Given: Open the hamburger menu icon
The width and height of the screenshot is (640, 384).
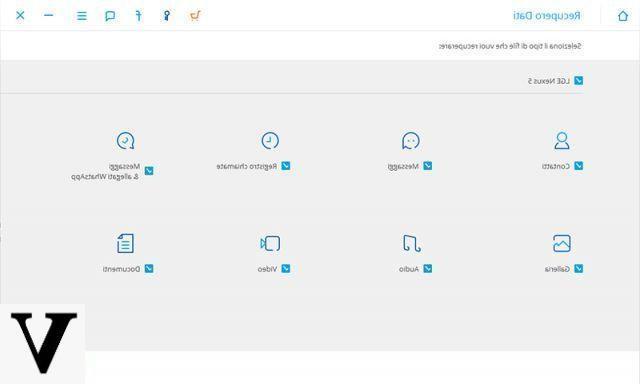Looking at the screenshot, I should pyautogui.click(x=82, y=16).
